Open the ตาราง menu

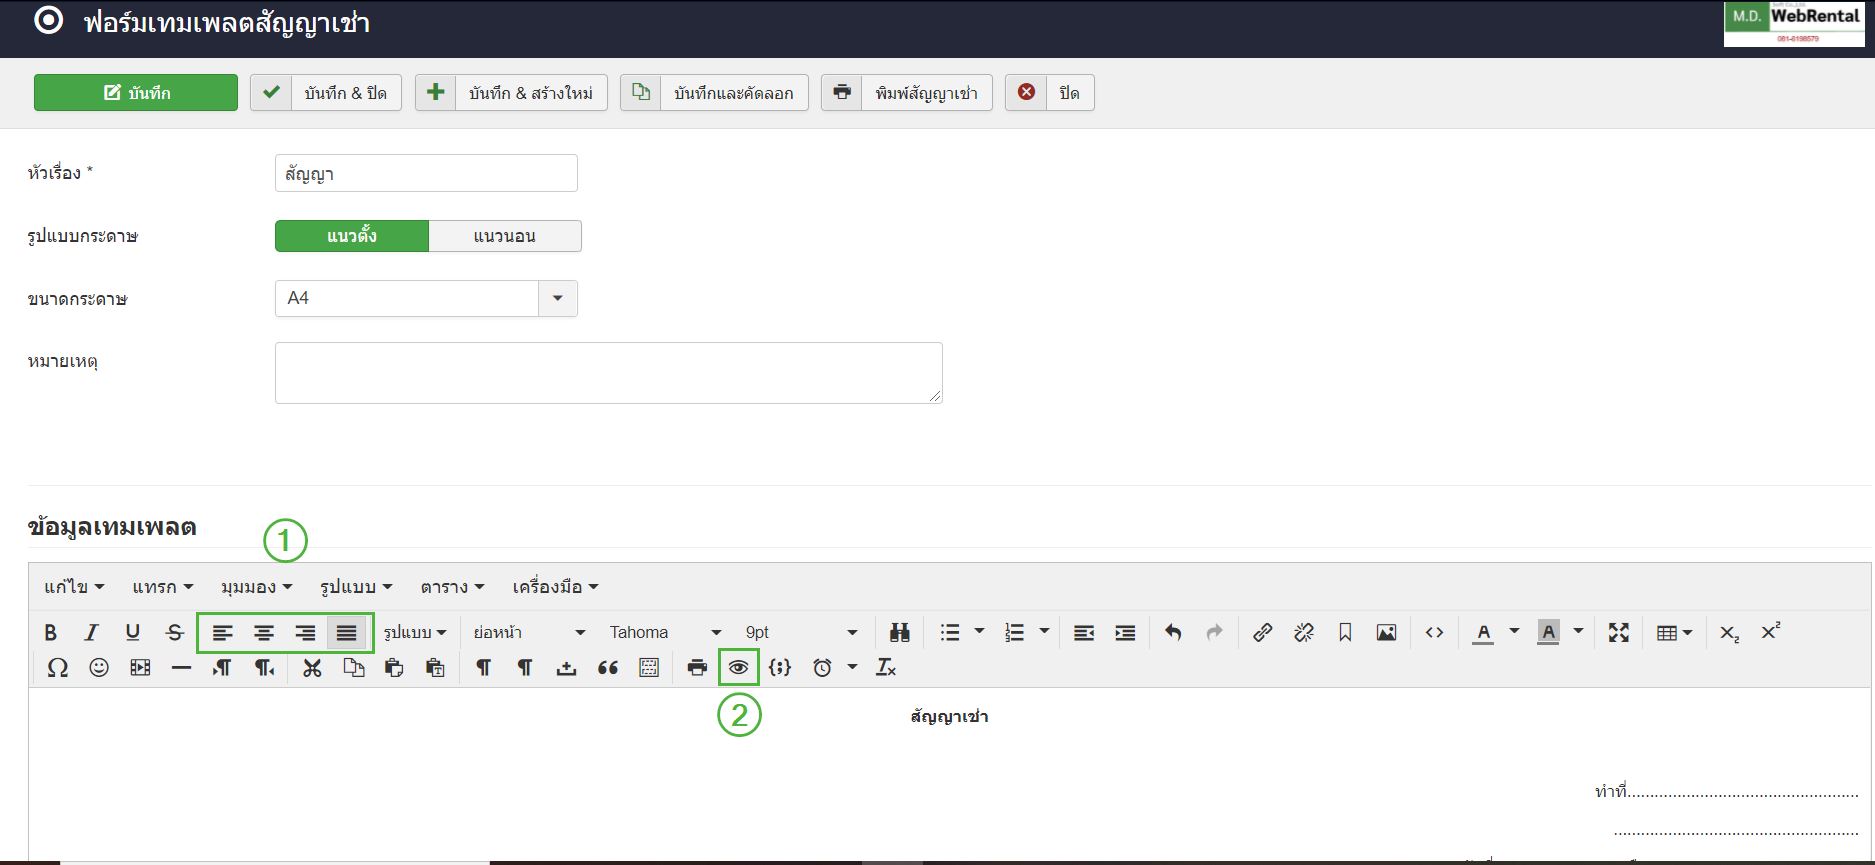[x=452, y=587]
